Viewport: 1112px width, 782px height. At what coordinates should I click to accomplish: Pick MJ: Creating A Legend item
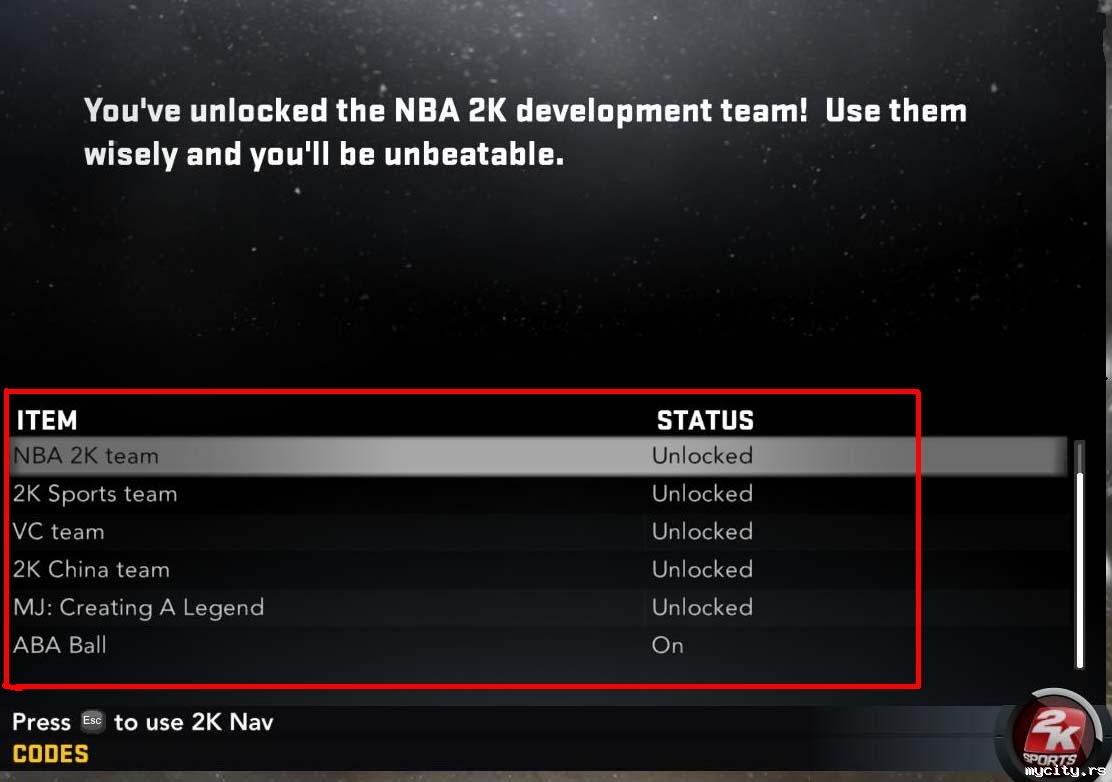pos(138,608)
